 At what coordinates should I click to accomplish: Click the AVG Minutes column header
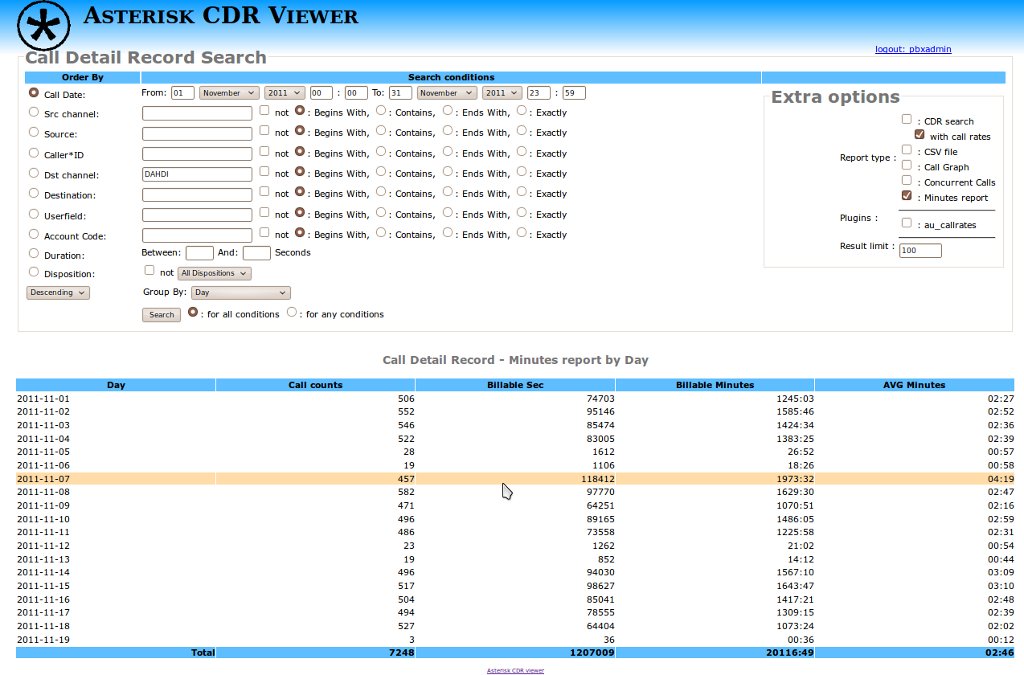914,385
